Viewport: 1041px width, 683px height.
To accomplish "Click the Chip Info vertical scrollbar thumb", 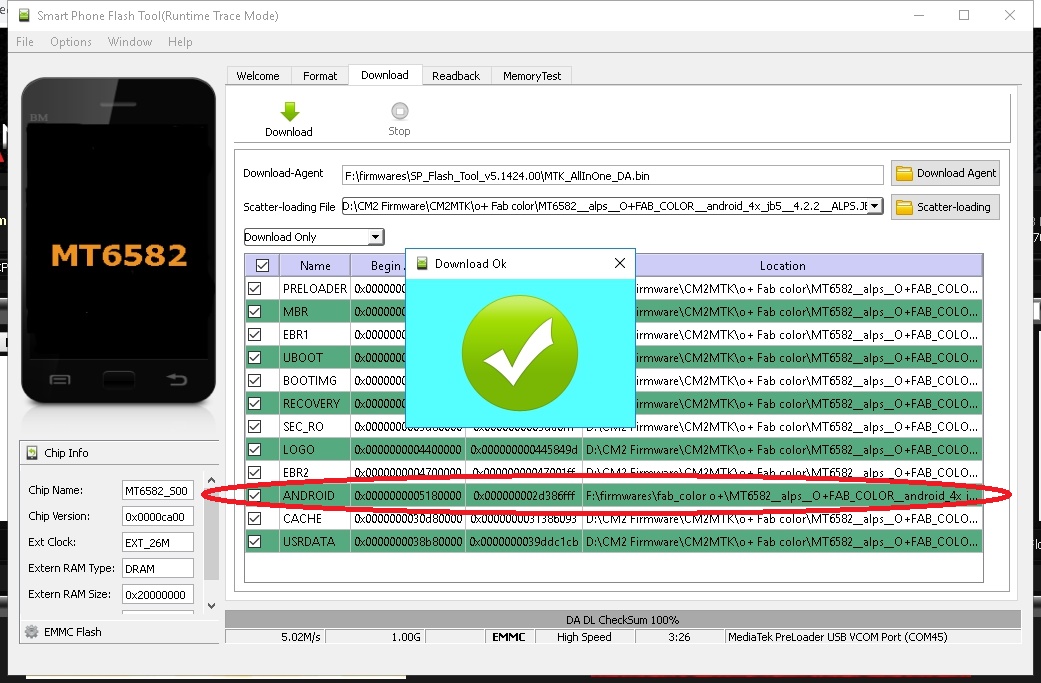I will (211, 534).
